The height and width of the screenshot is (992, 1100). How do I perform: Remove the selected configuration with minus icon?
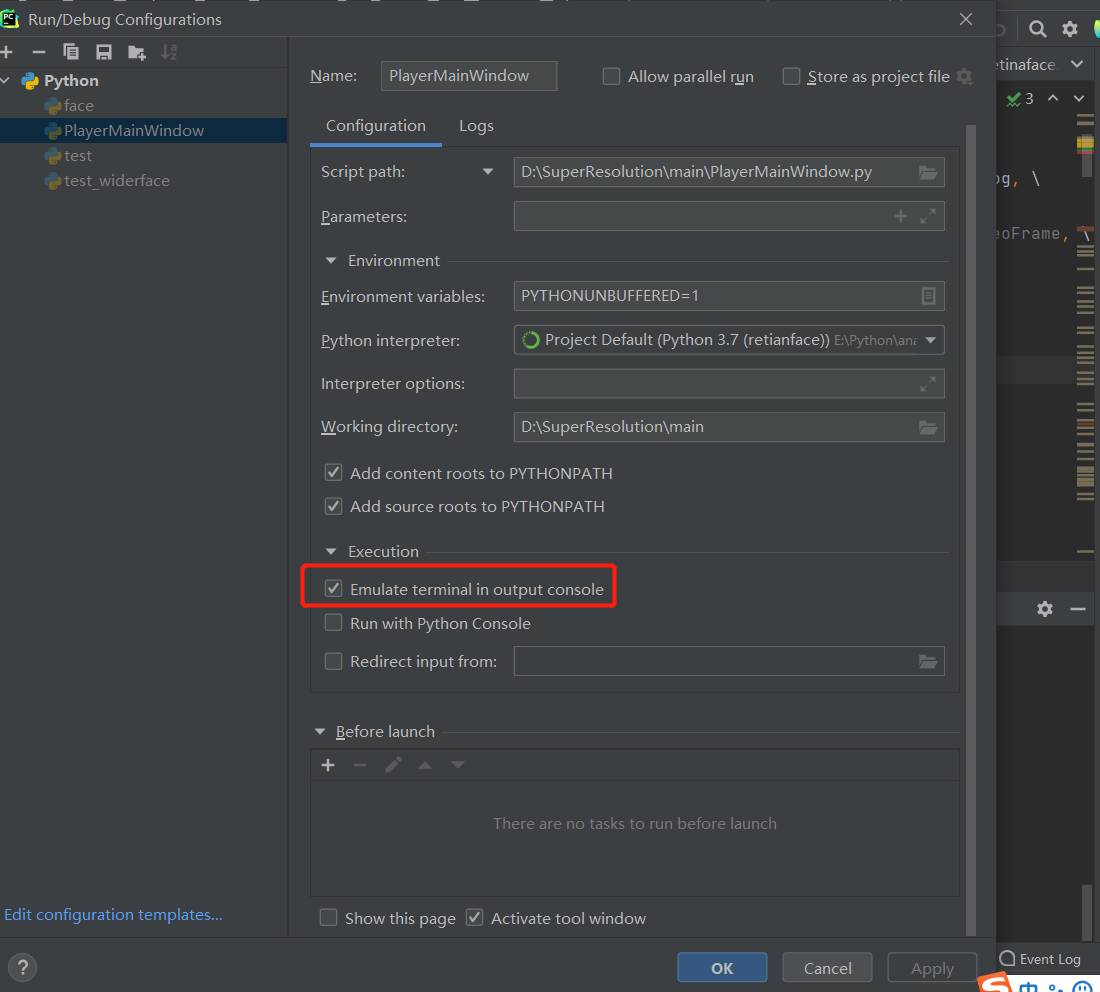click(x=38, y=52)
